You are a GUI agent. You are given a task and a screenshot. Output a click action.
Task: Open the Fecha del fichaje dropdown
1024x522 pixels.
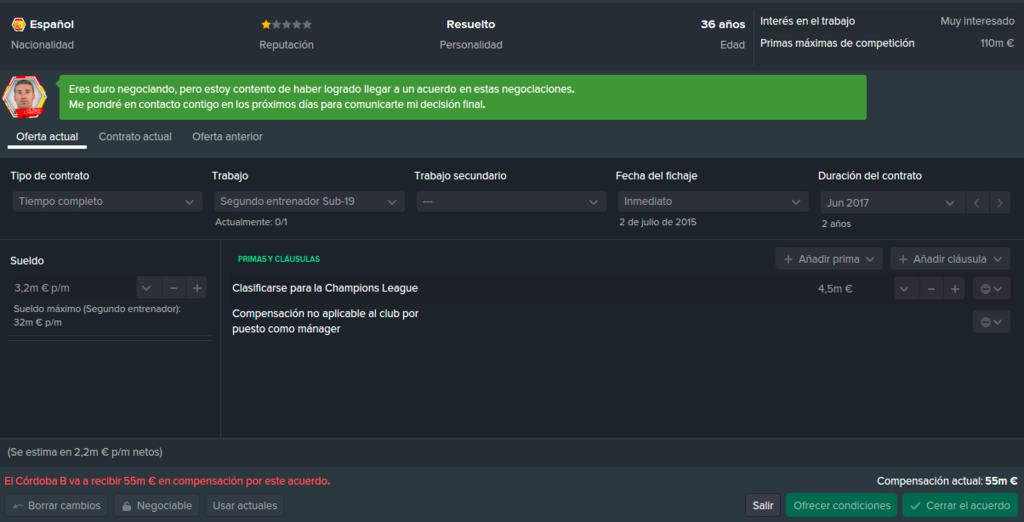pos(712,202)
